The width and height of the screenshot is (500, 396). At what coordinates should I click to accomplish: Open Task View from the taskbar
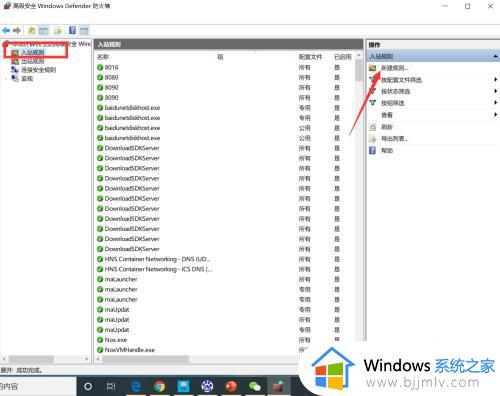(x=111, y=386)
